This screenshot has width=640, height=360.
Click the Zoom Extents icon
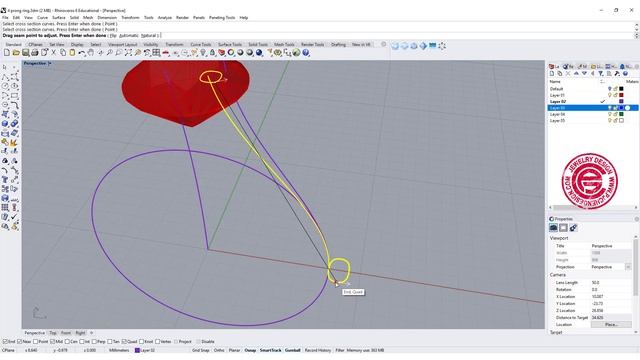point(128,53)
